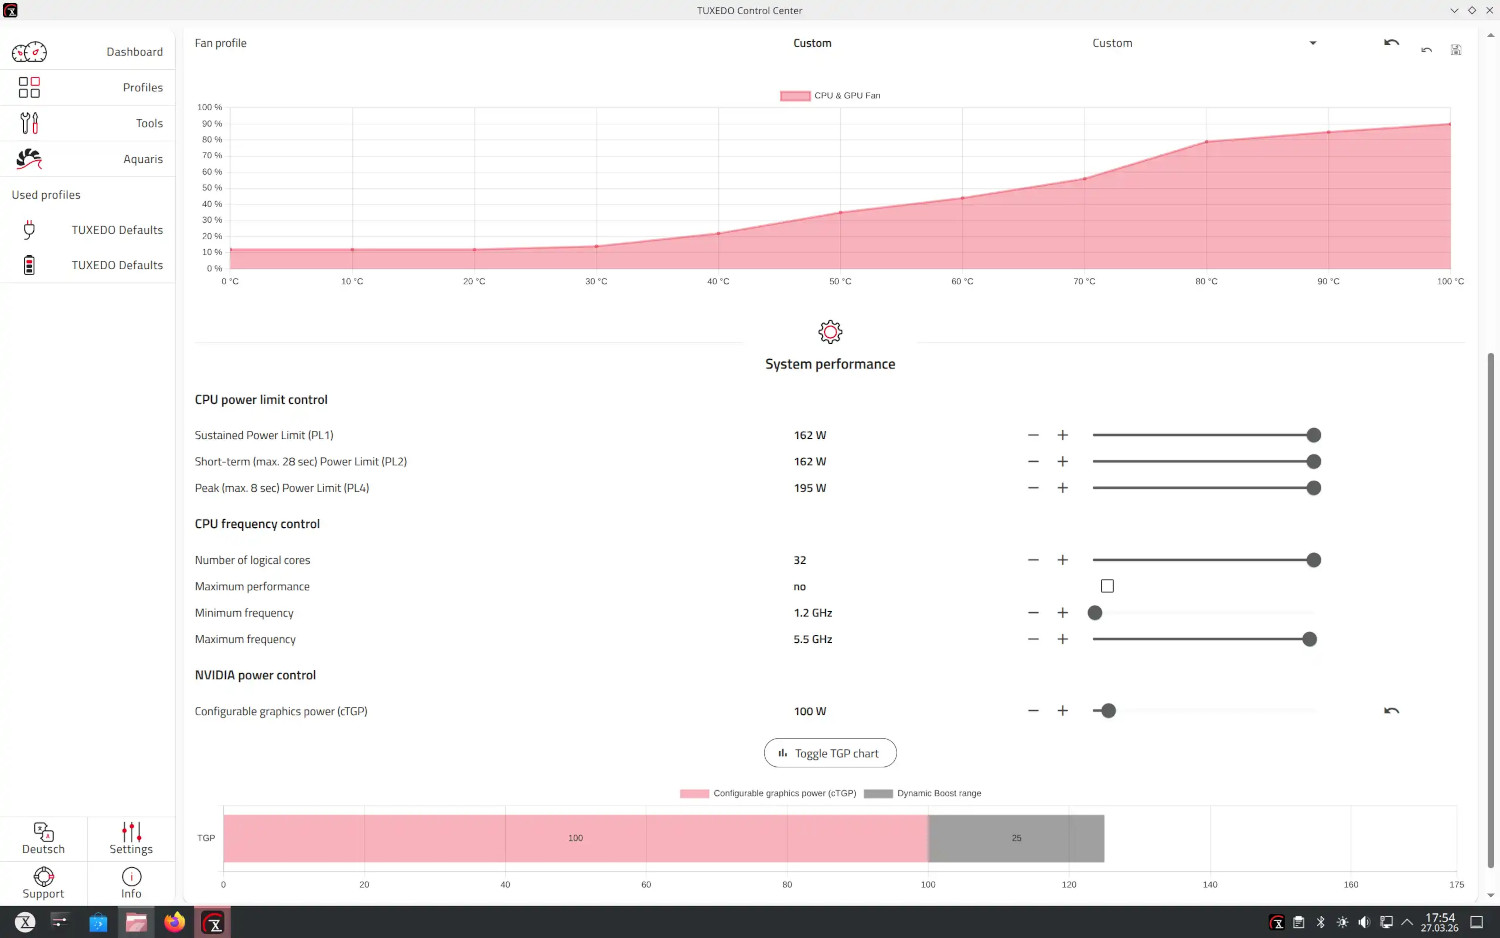Increase the Sustained Power Limit PL1 with plus
This screenshot has height=938, width=1500.
[1063, 435]
